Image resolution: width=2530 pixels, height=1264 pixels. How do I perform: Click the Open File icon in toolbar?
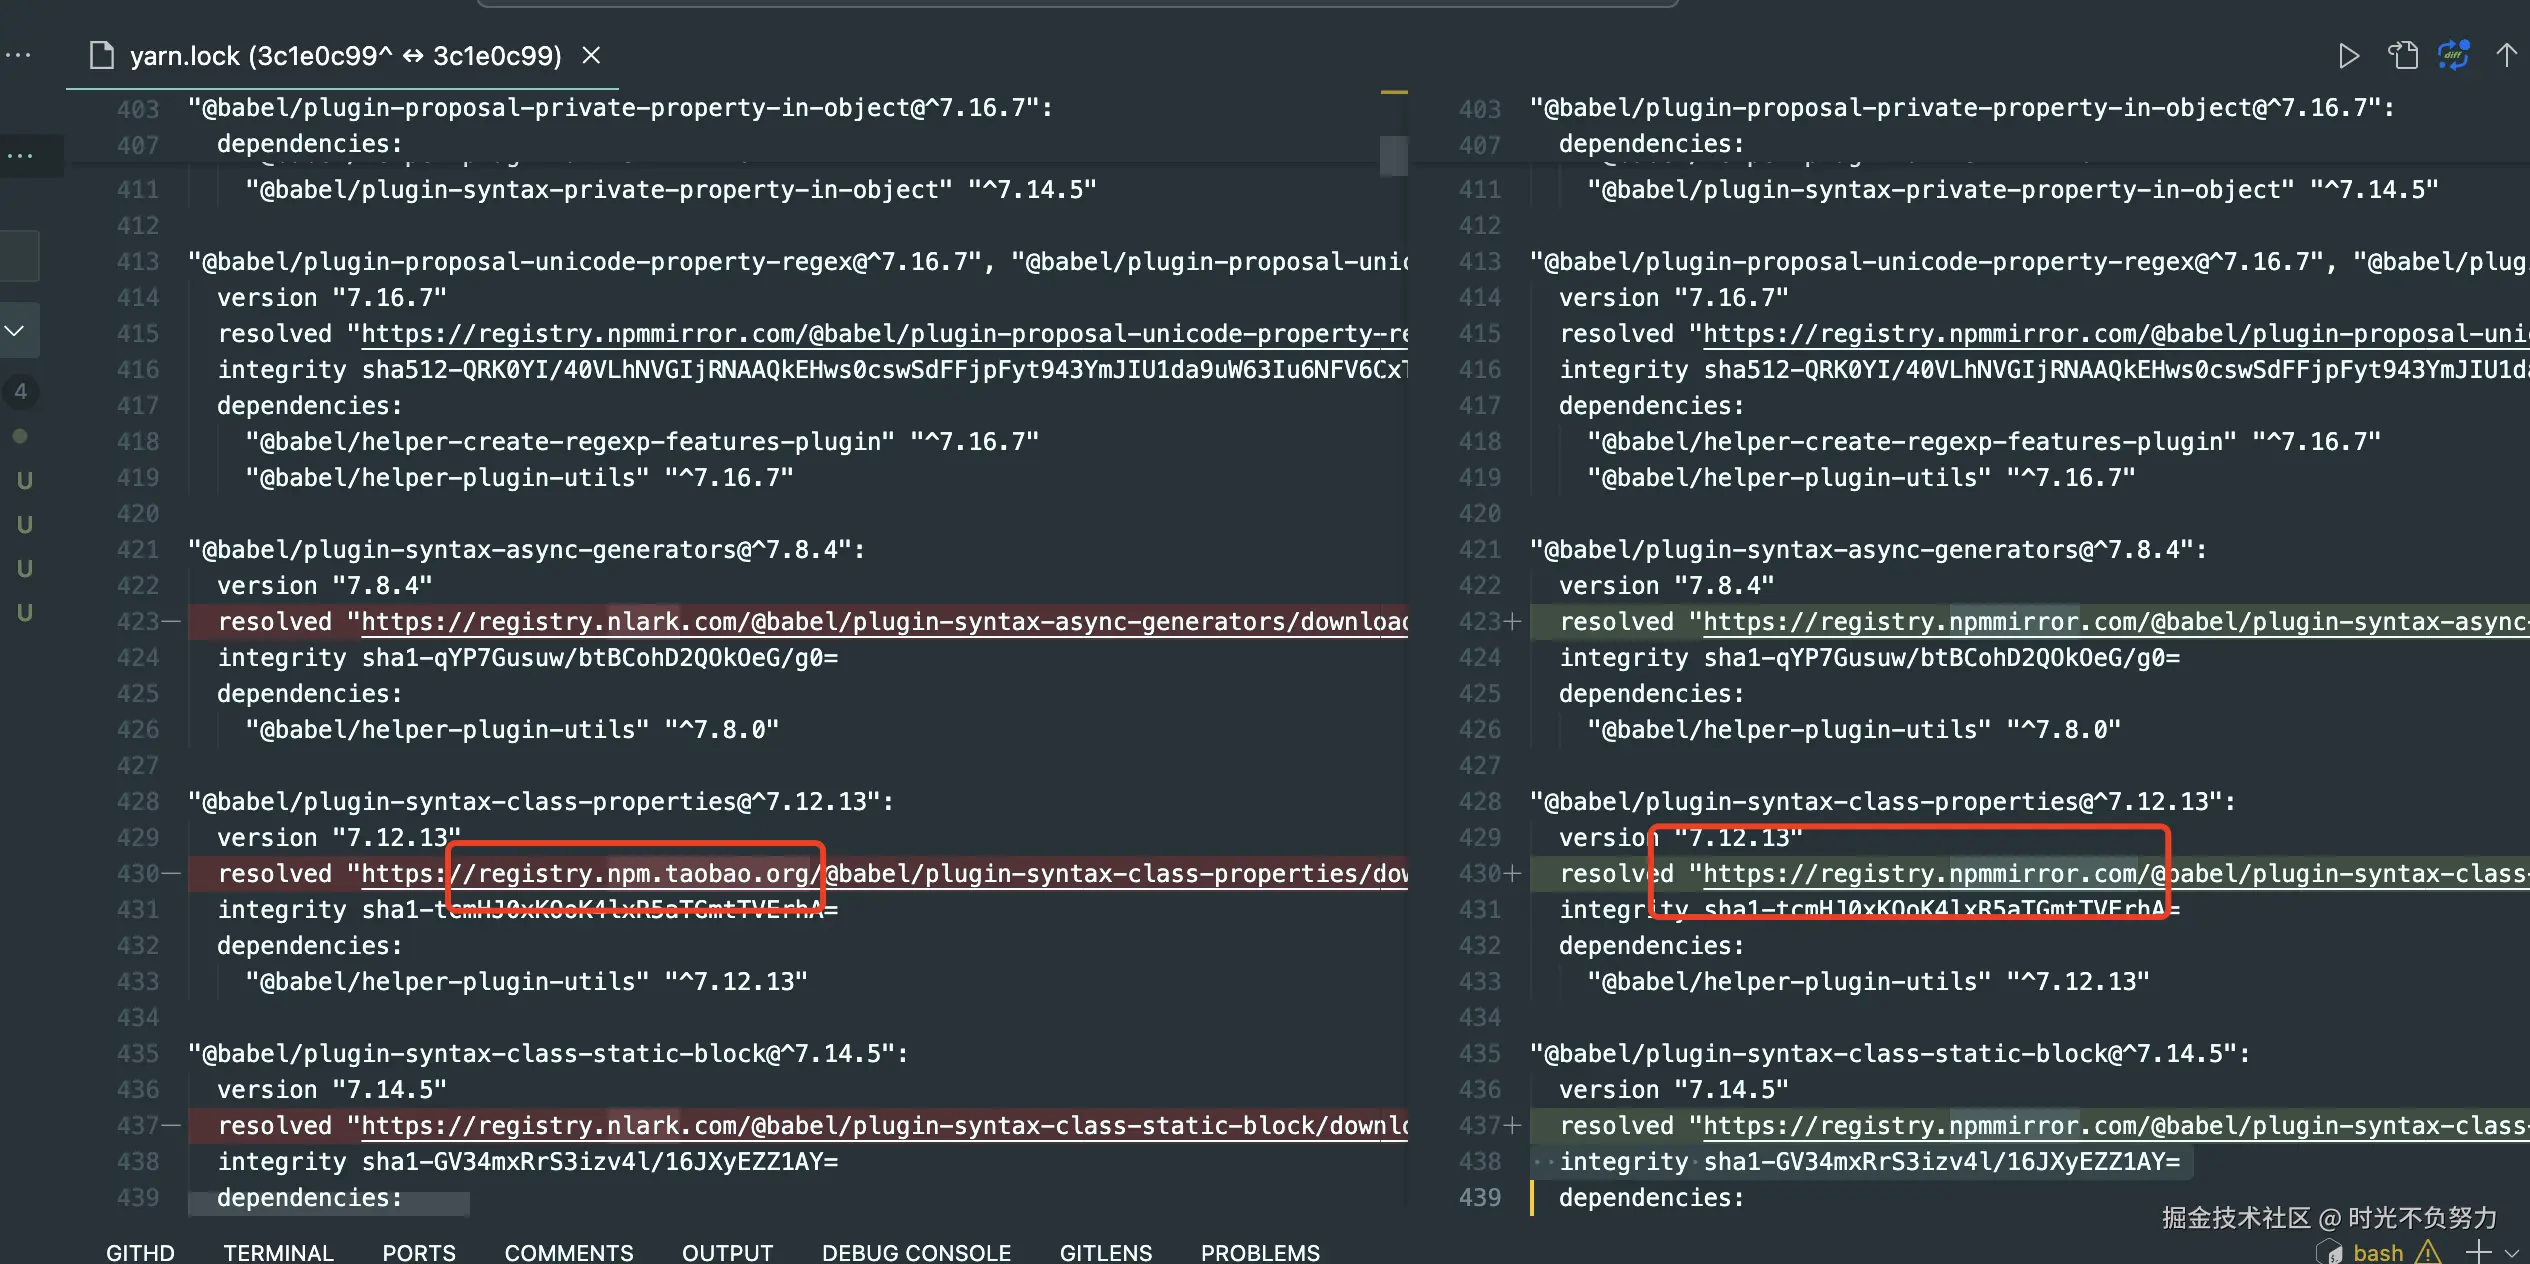click(2402, 56)
